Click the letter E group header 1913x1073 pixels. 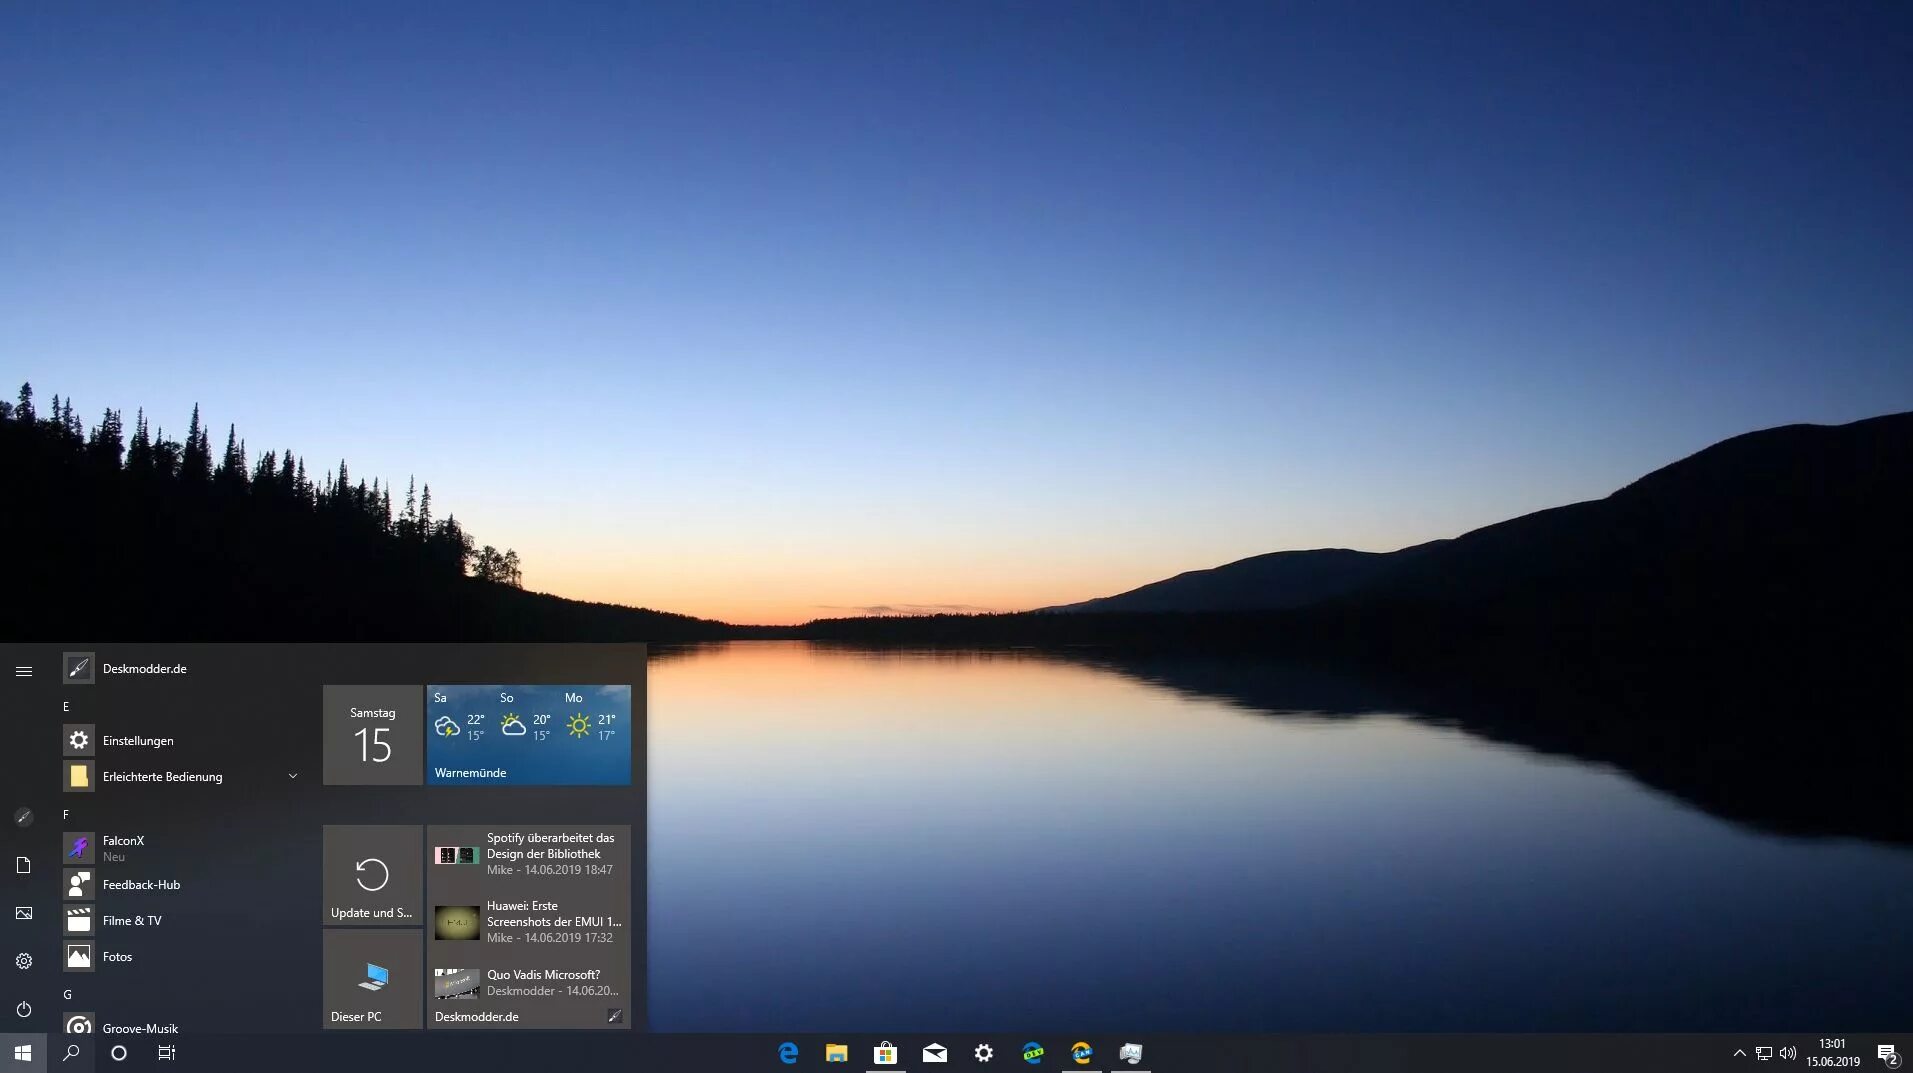coord(67,707)
